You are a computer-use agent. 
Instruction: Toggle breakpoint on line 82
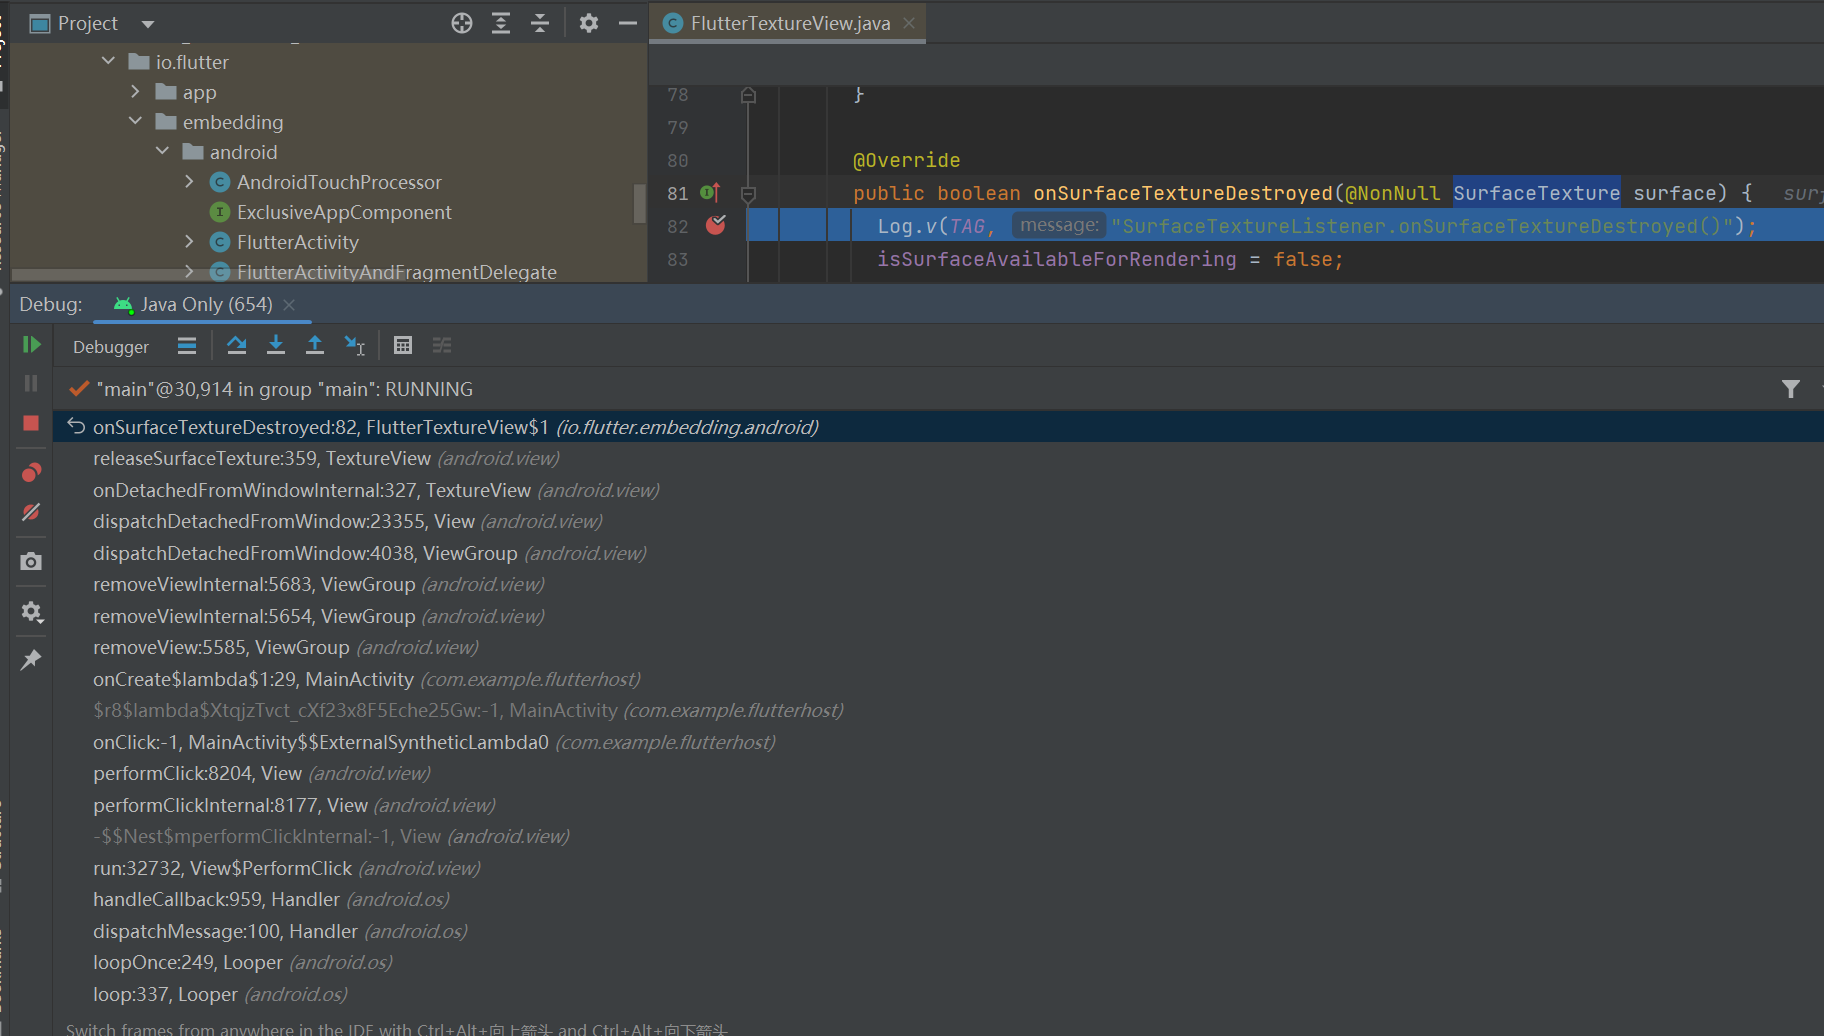pos(716,226)
